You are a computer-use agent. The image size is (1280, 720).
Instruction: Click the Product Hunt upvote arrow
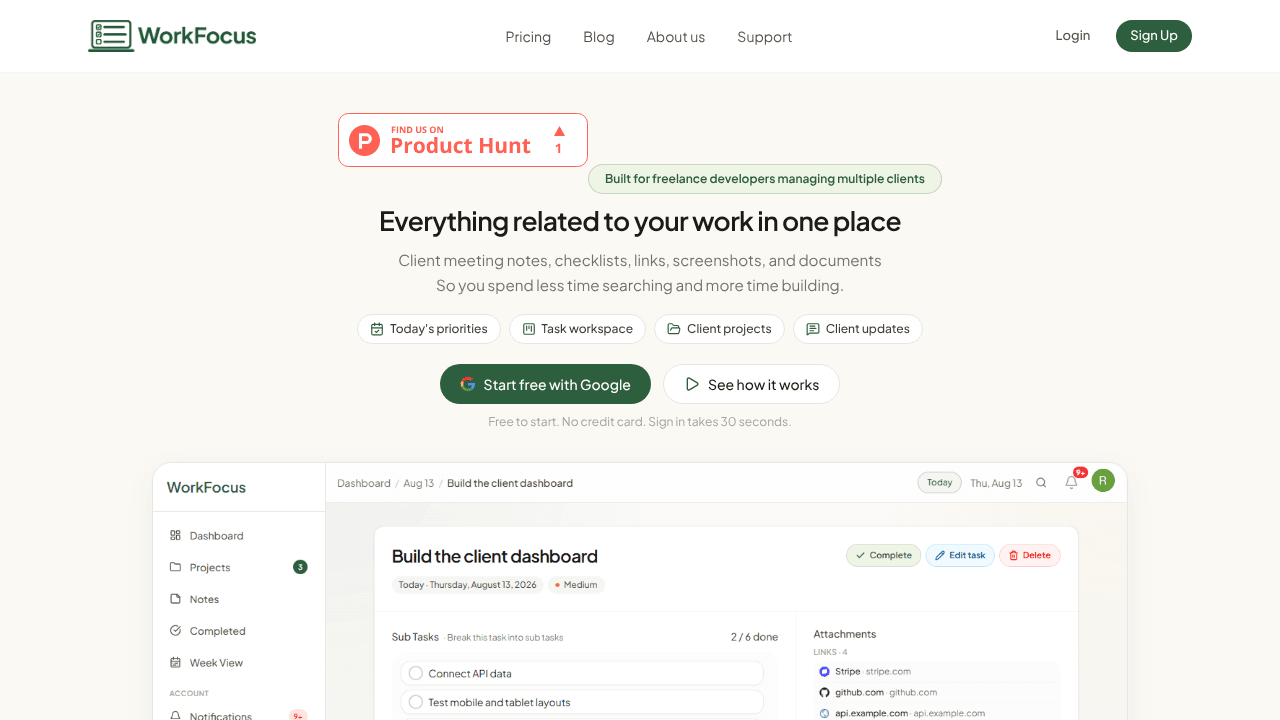click(x=559, y=131)
